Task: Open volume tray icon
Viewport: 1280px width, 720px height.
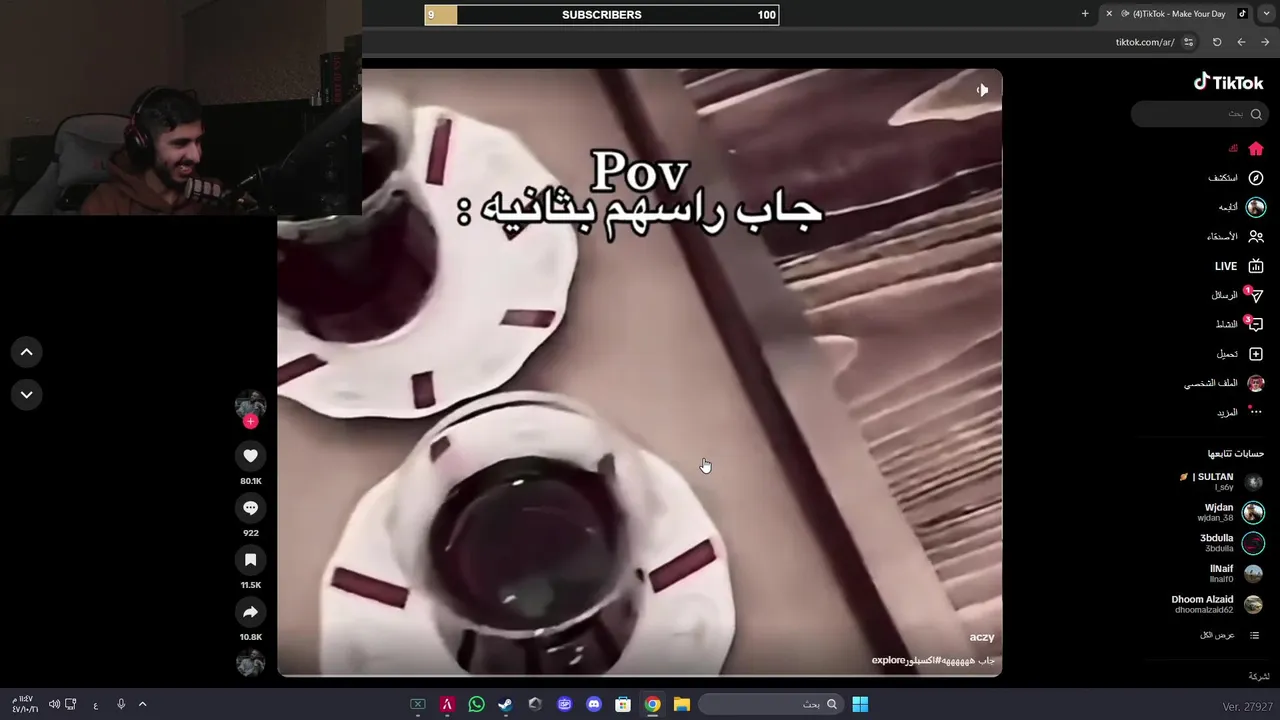Action: [54, 704]
